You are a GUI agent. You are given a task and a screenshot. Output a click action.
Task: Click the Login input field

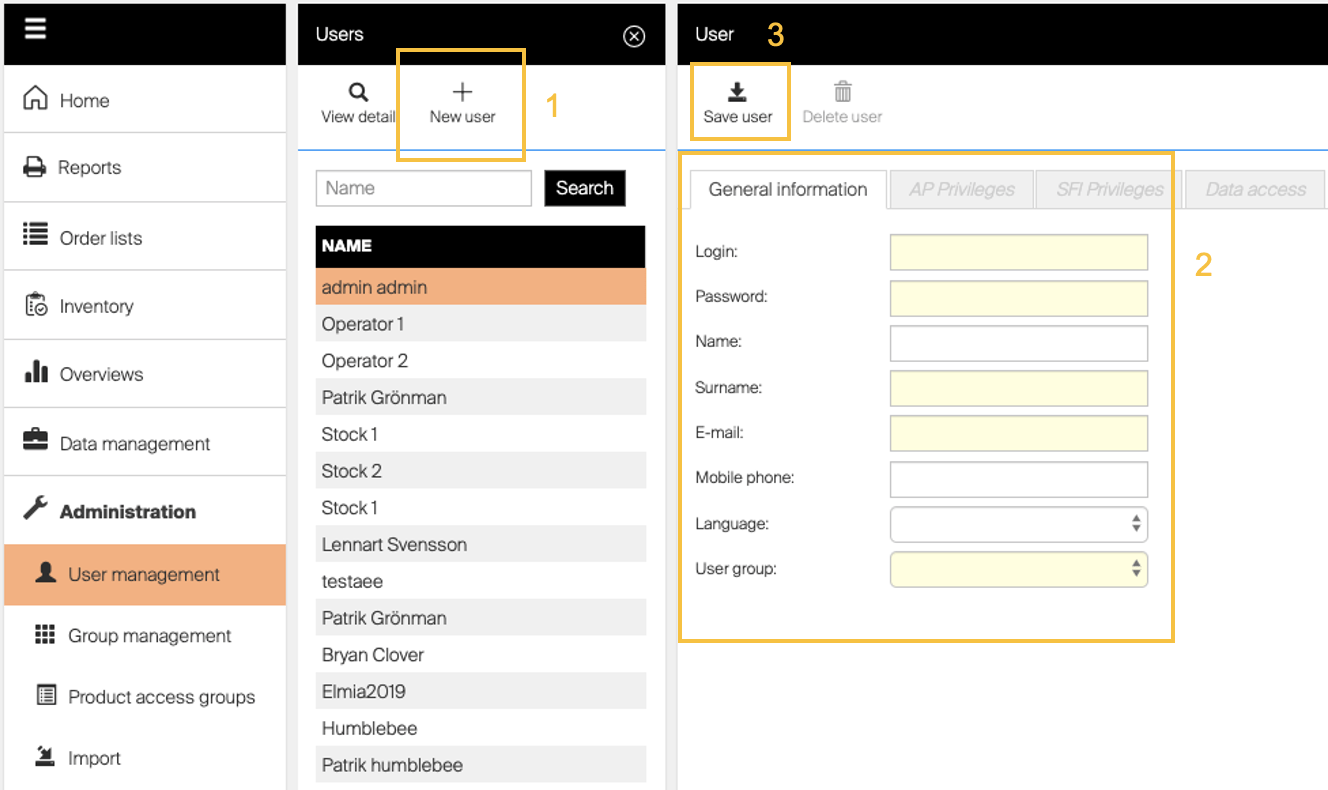coord(1018,253)
